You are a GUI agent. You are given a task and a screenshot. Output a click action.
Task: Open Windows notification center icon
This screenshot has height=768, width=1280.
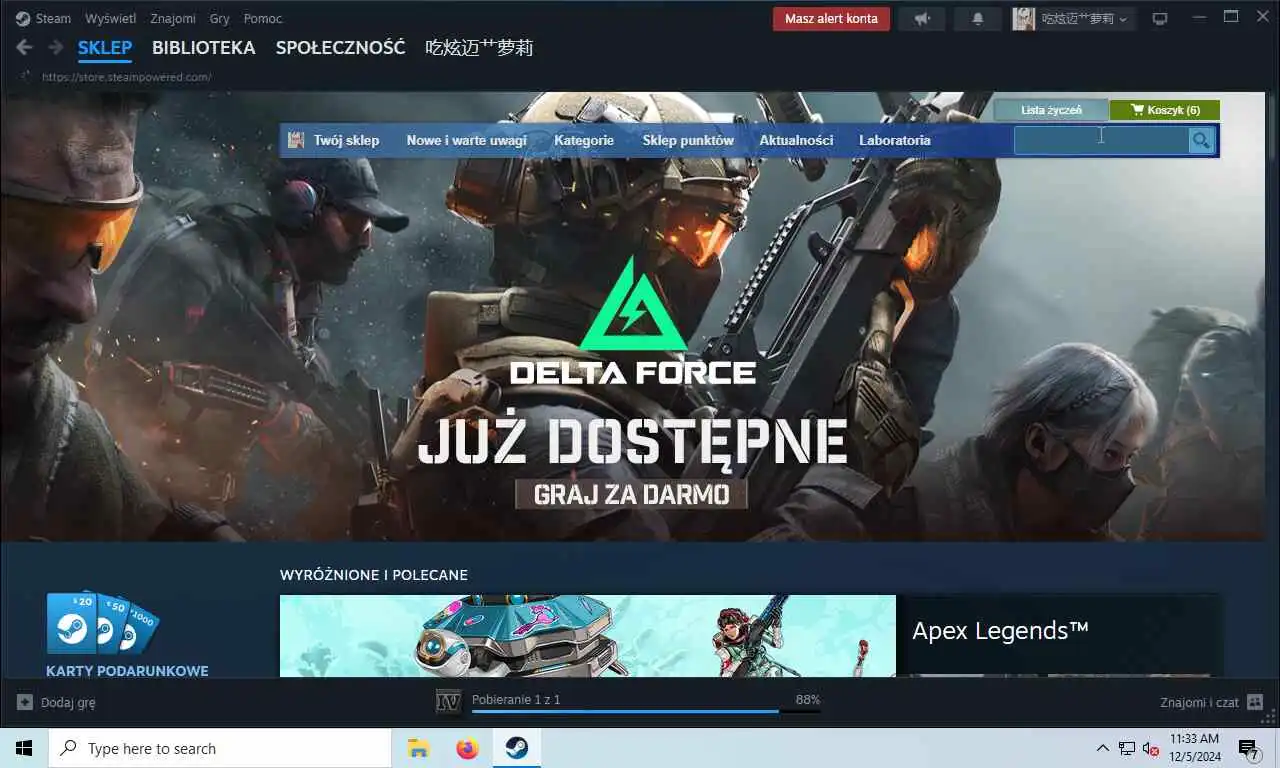point(1248,748)
